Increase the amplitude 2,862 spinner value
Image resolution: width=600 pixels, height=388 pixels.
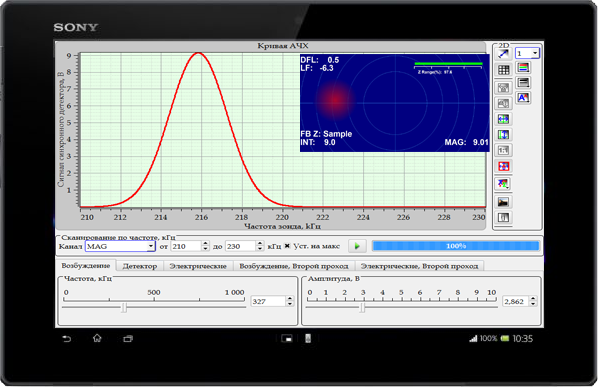(533, 298)
